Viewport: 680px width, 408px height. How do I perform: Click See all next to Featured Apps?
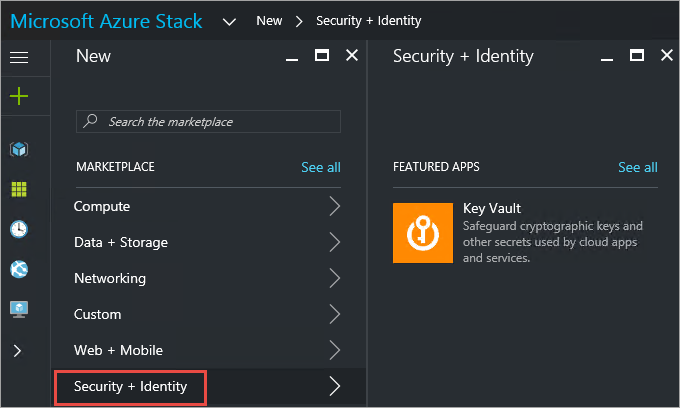[x=637, y=167]
